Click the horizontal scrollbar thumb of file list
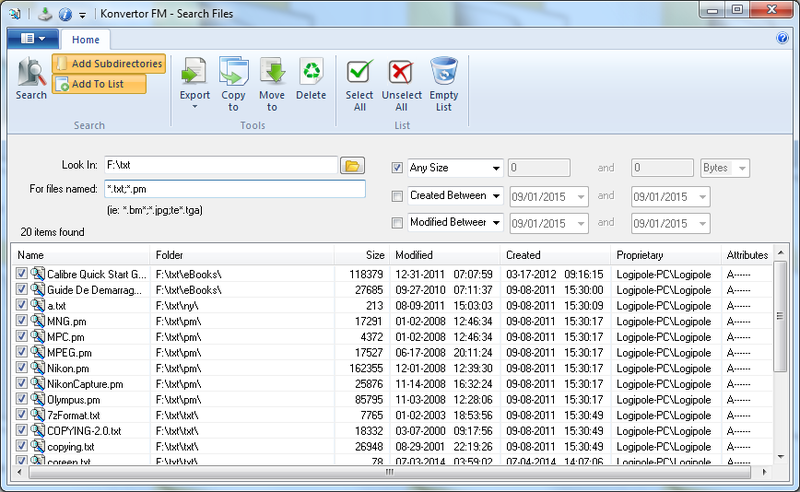 pyautogui.click(x=389, y=472)
